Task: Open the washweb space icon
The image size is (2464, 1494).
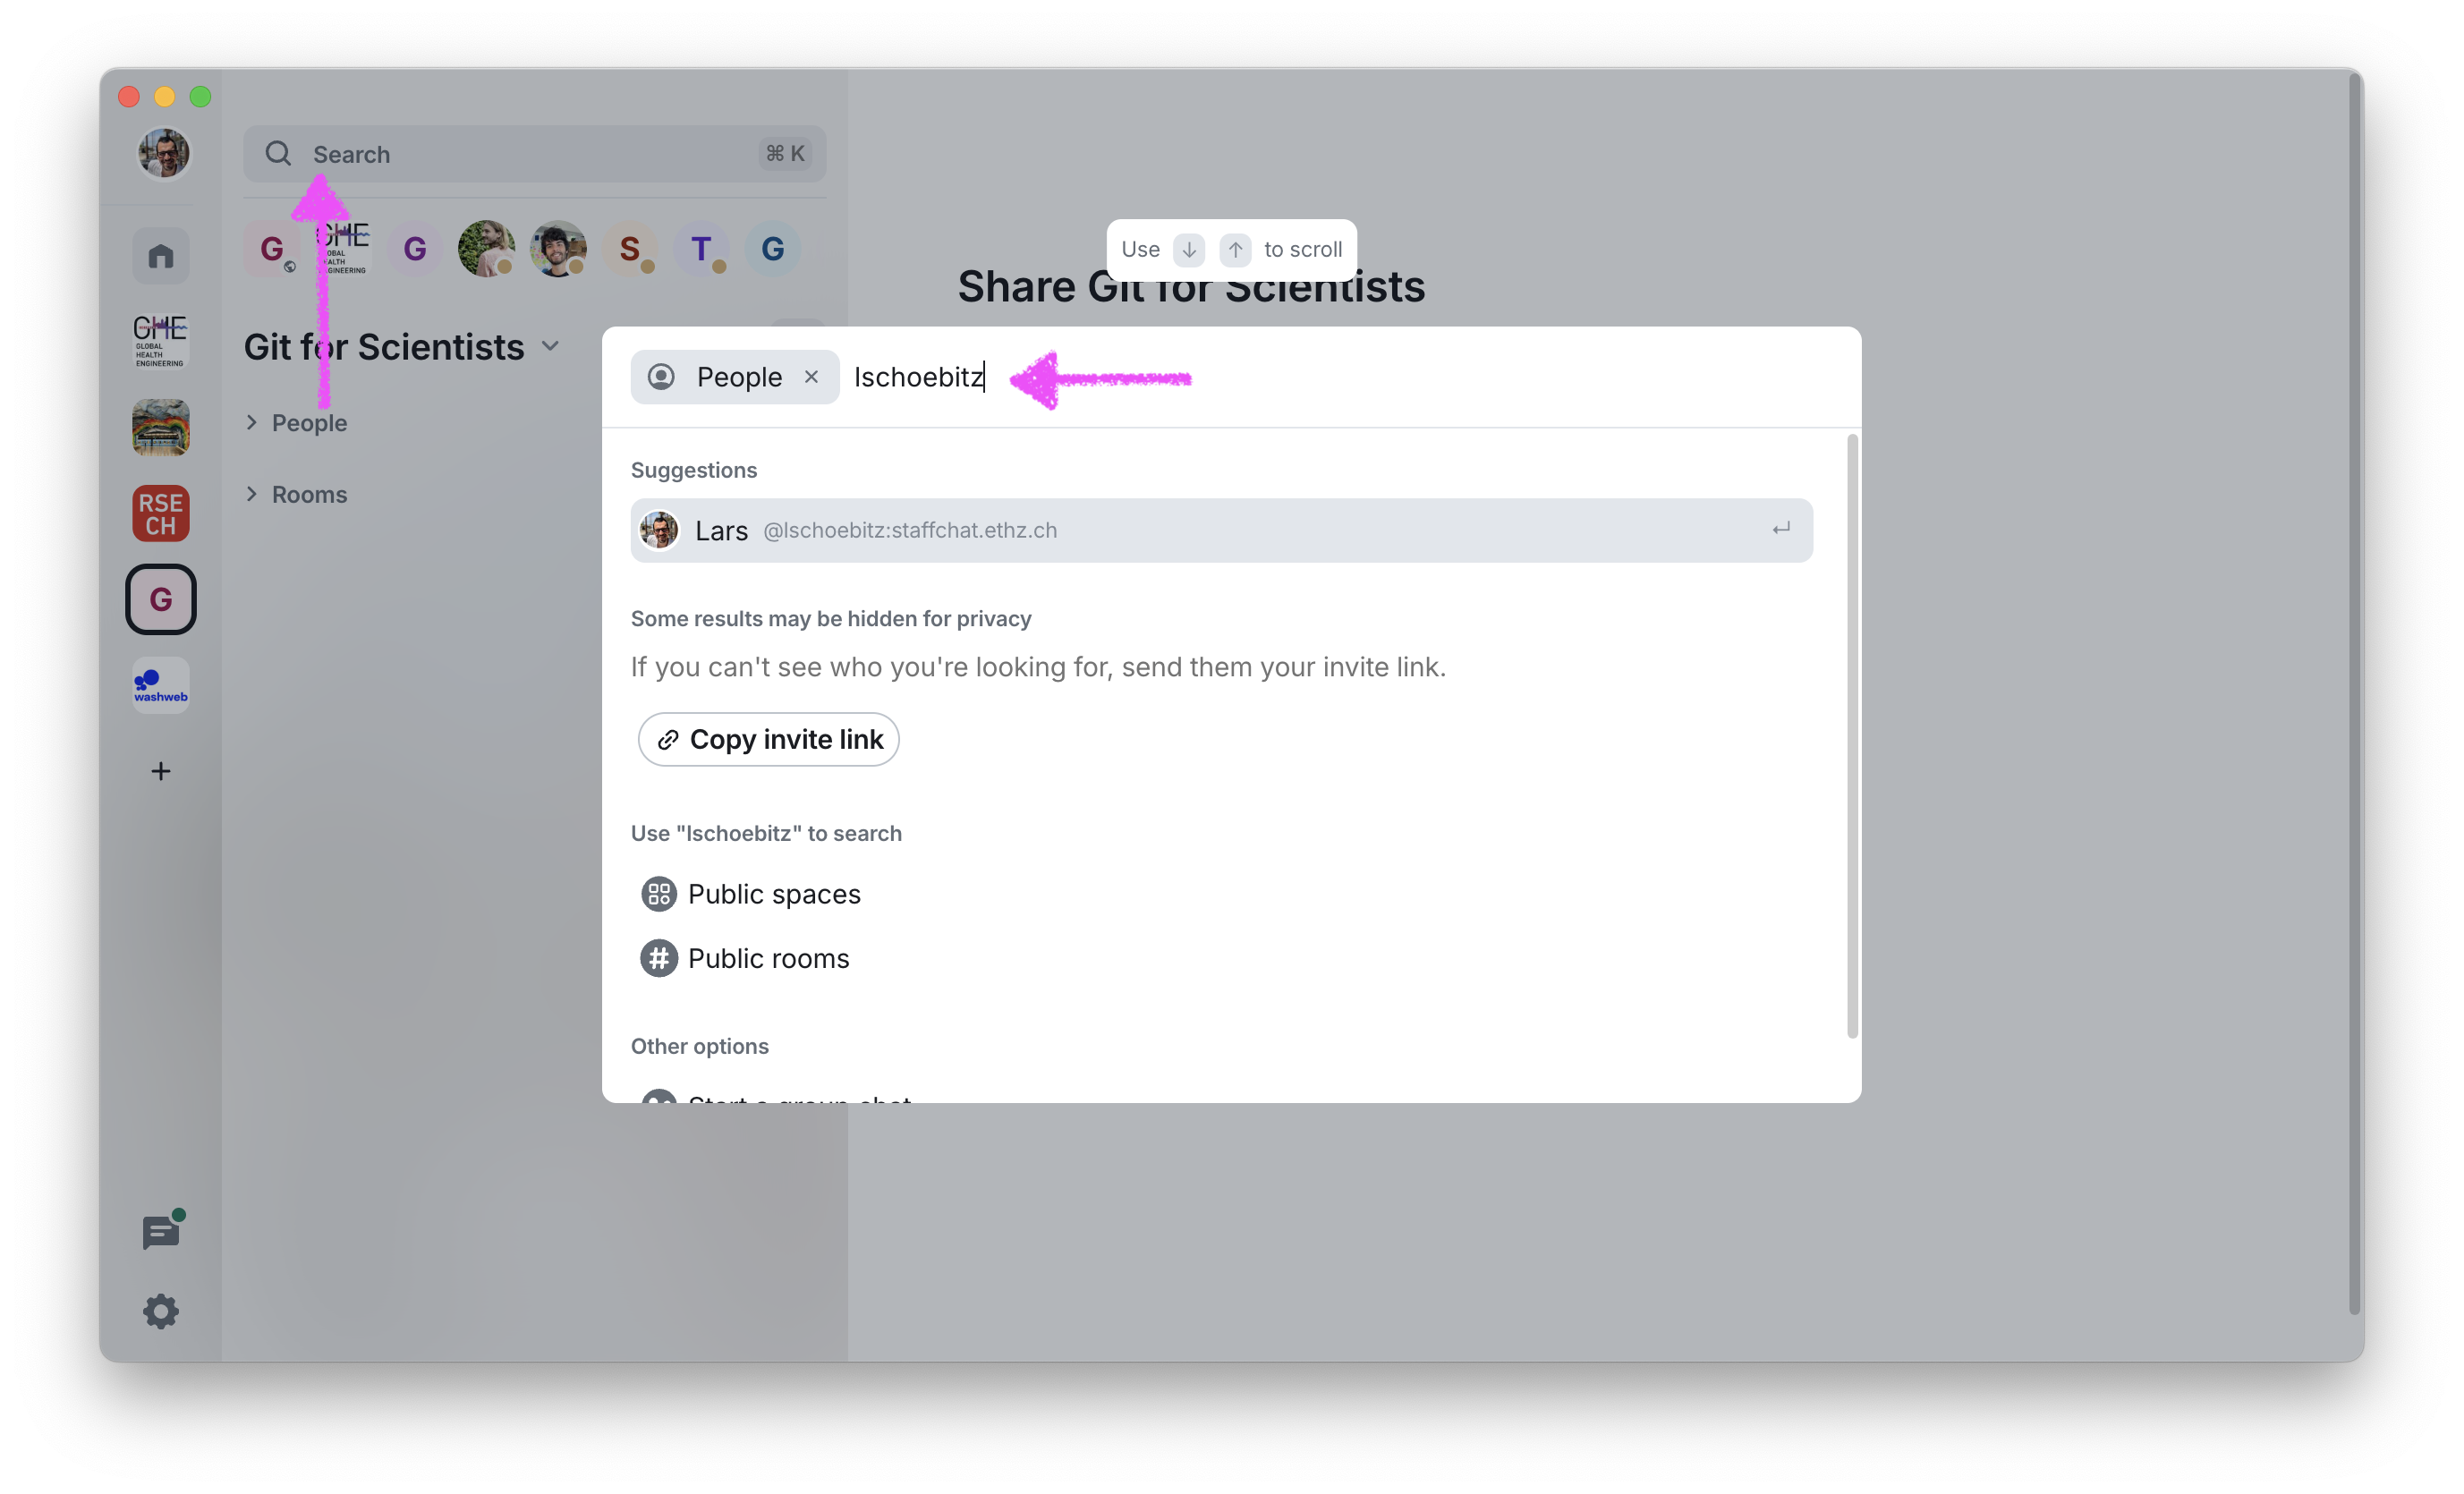Action: click(x=160, y=685)
